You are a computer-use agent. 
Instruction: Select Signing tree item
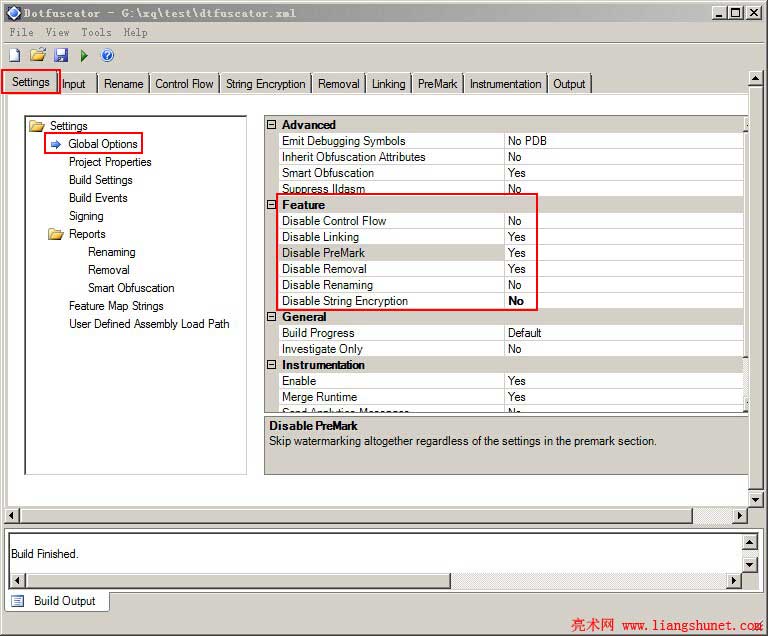(86, 216)
